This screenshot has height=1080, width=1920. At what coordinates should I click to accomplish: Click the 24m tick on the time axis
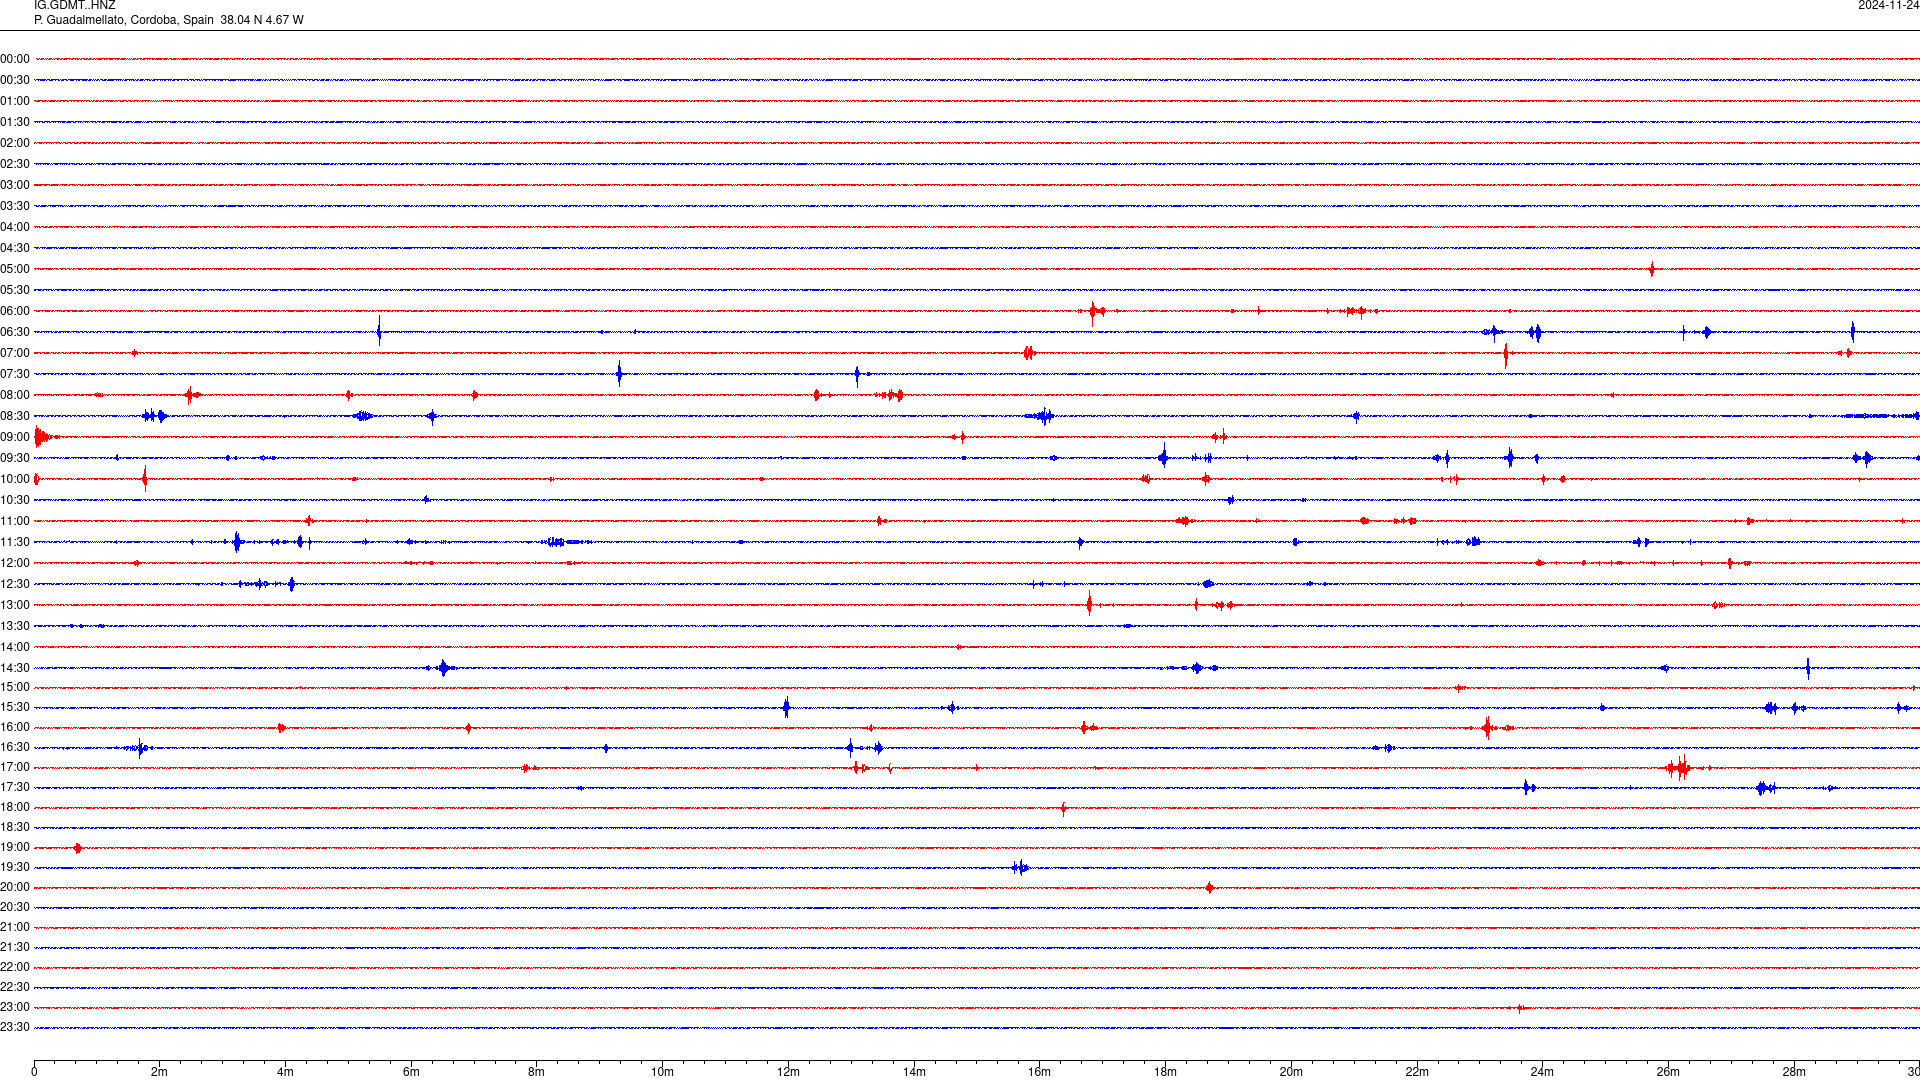coord(1542,1072)
